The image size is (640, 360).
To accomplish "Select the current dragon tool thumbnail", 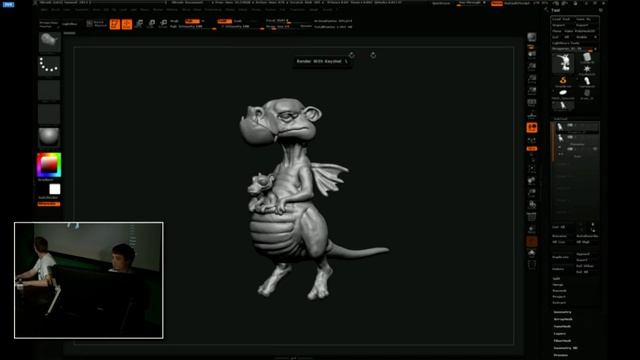I will coord(563,63).
